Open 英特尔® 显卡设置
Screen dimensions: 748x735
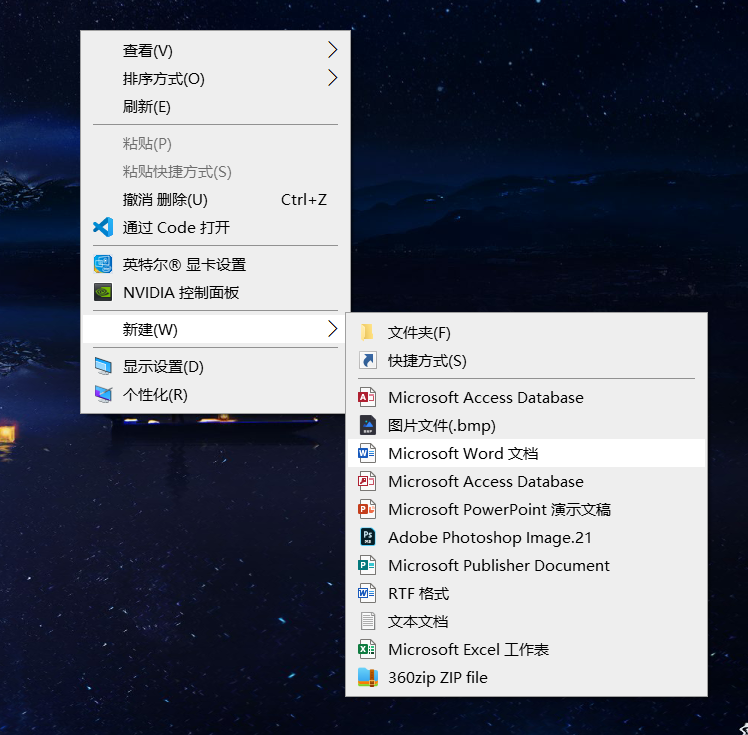click(216, 264)
